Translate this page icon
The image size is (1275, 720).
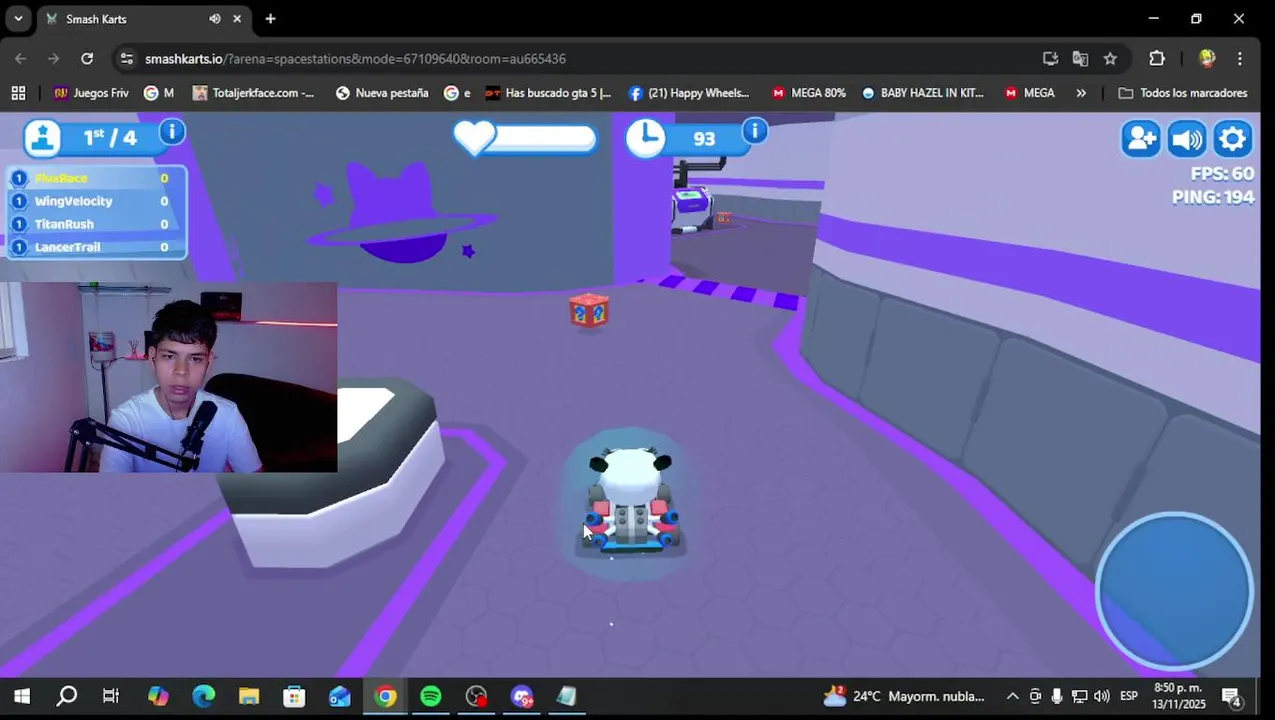click(1080, 59)
